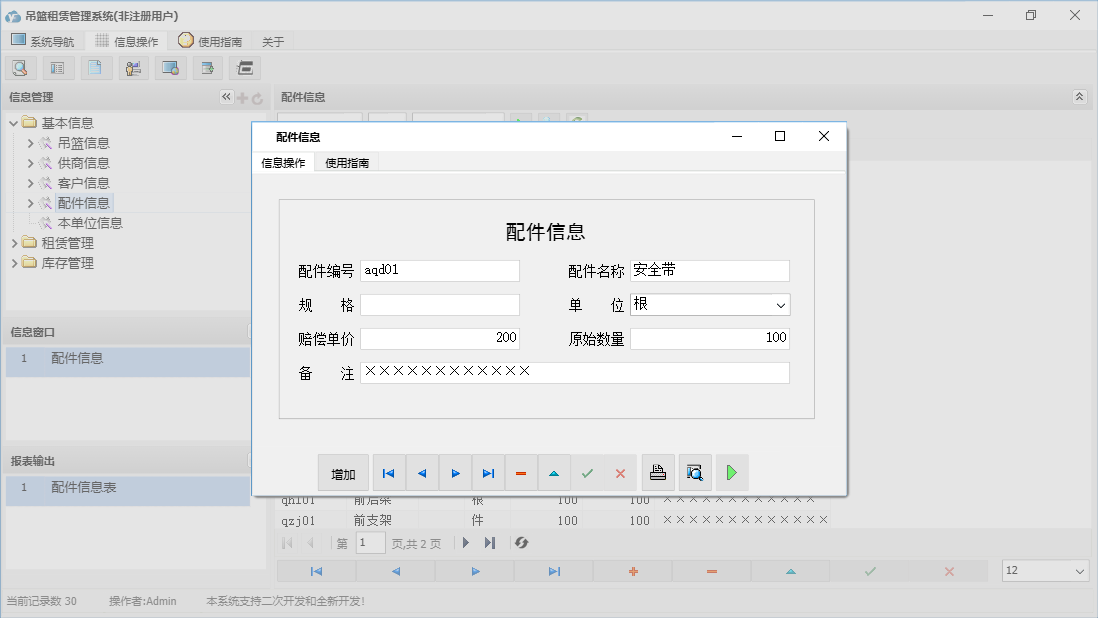Click the green run arrow in the dialog
Viewport: 1098px width, 618px height.
pyautogui.click(x=732, y=472)
